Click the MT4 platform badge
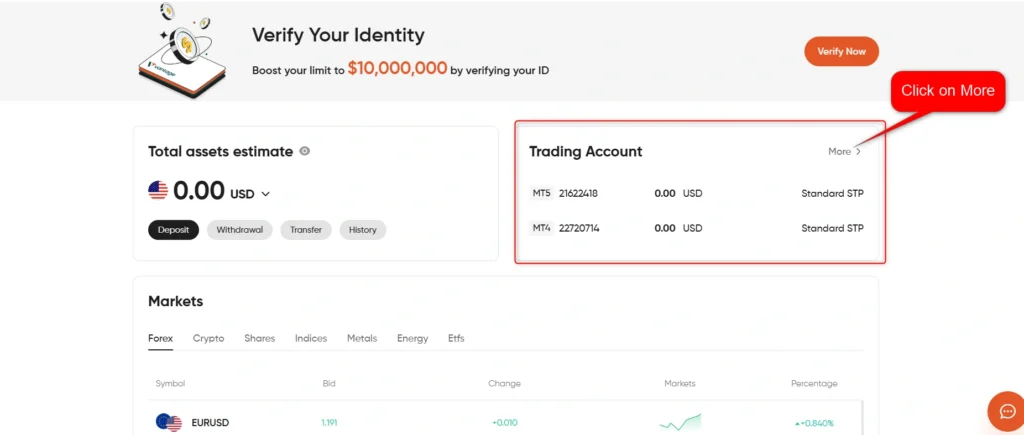This screenshot has height=435, width=1024. pos(541,229)
